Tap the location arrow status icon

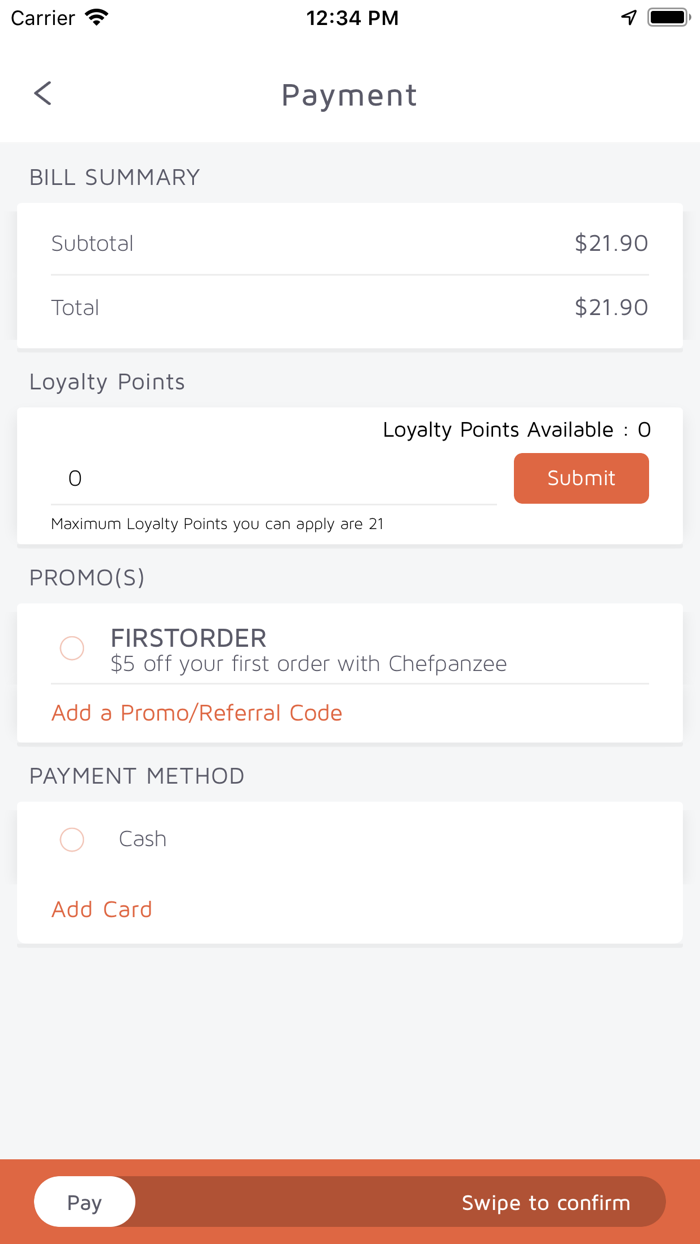coord(629,18)
